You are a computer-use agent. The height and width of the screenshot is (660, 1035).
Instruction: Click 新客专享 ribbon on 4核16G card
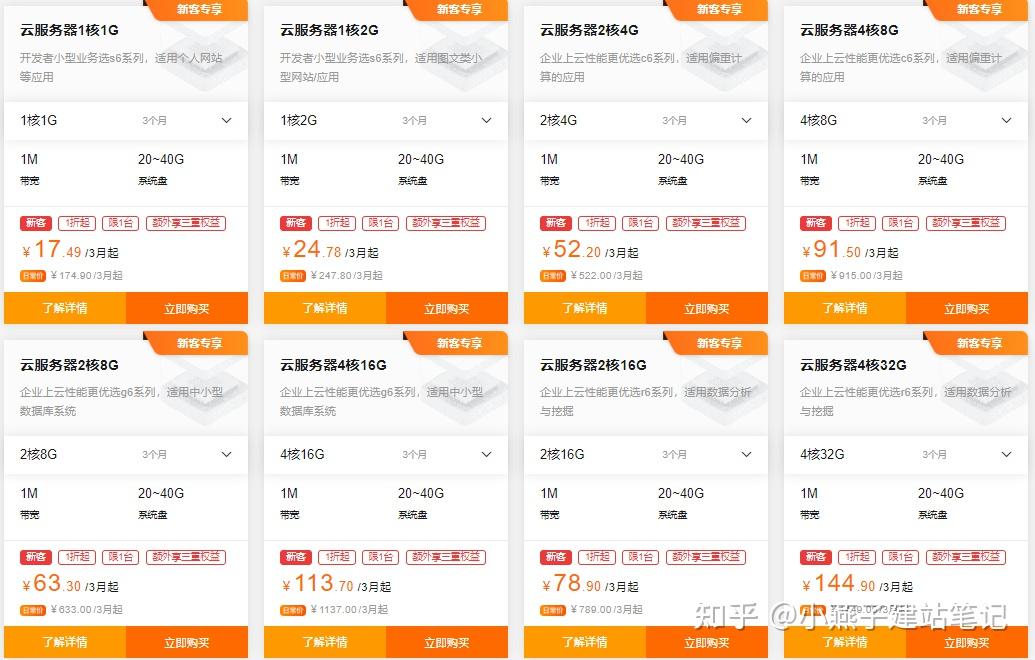pyautogui.click(x=459, y=343)
